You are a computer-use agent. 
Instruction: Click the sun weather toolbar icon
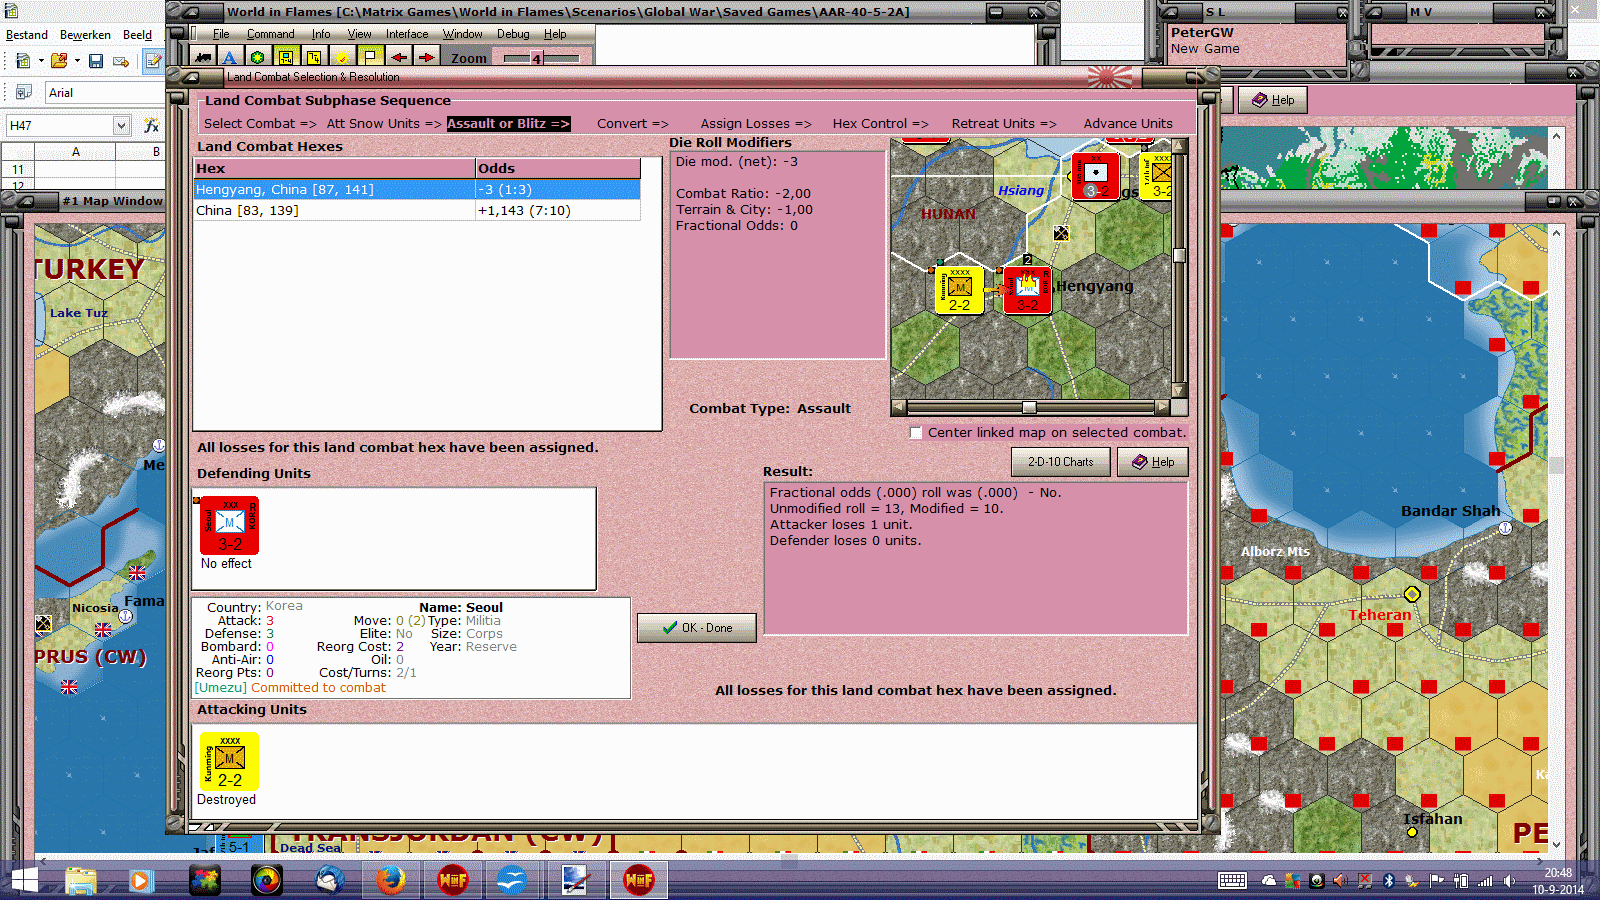(x=342, y=58)
